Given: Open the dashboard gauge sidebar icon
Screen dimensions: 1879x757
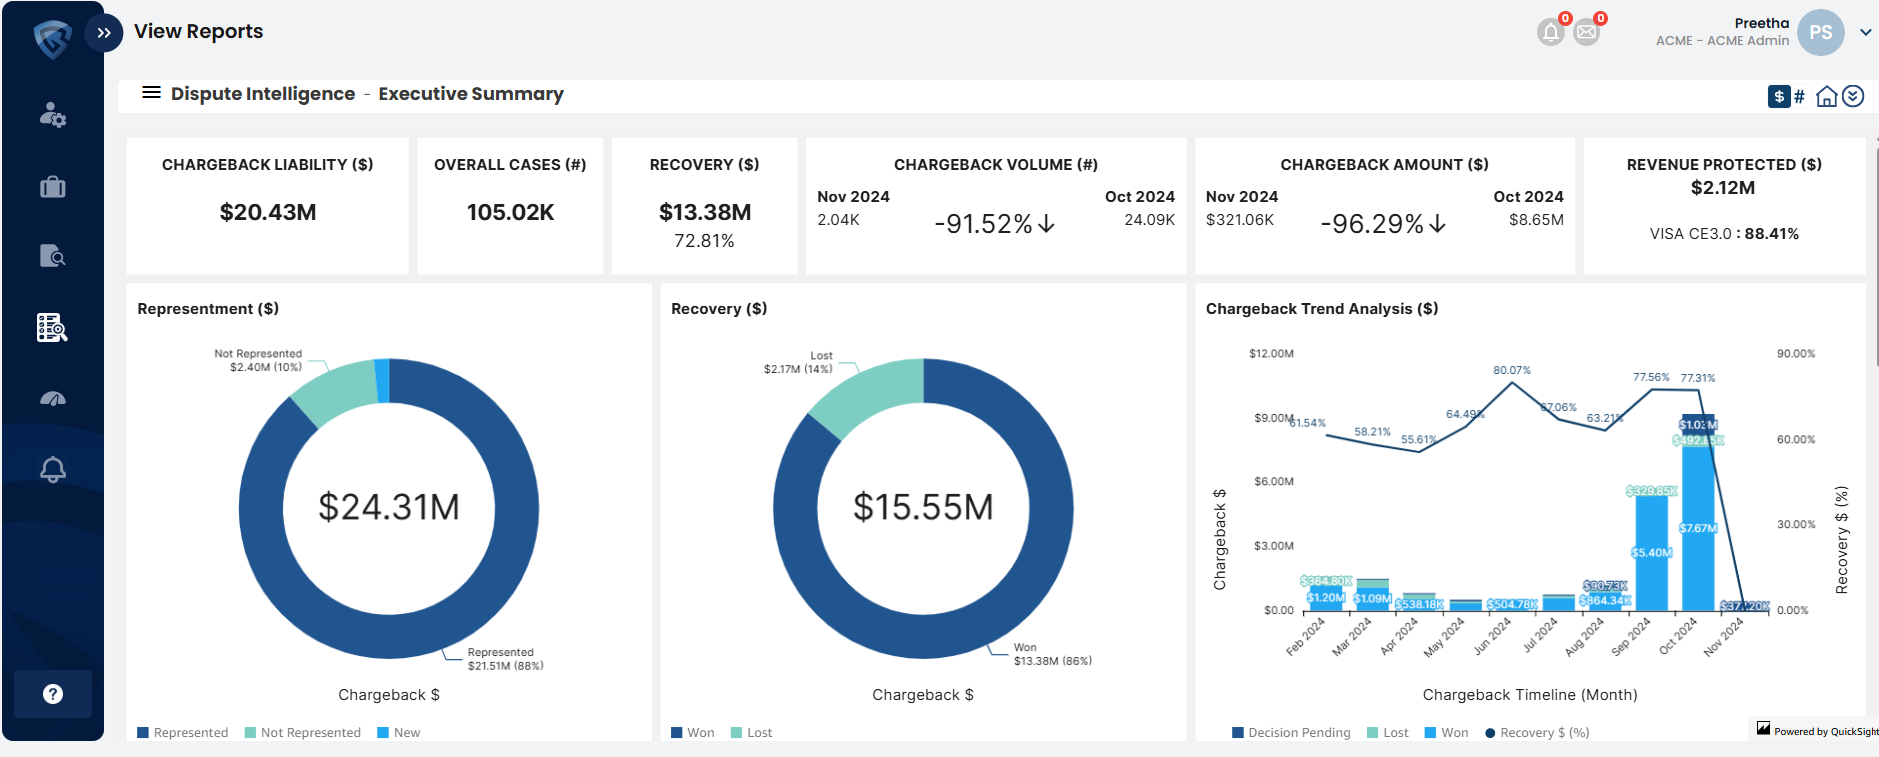Looking at the screenshot, I should (x=52, y=398).
